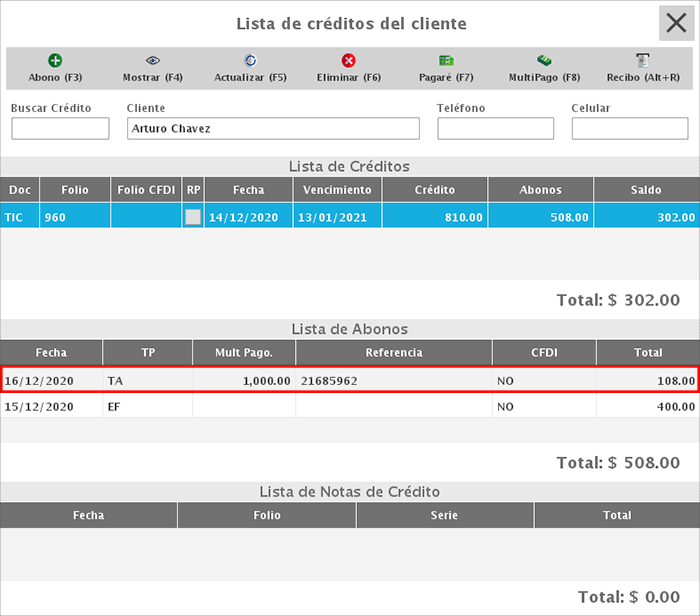Click the Eliminar (F6) red icon

[x=348, y=61]
